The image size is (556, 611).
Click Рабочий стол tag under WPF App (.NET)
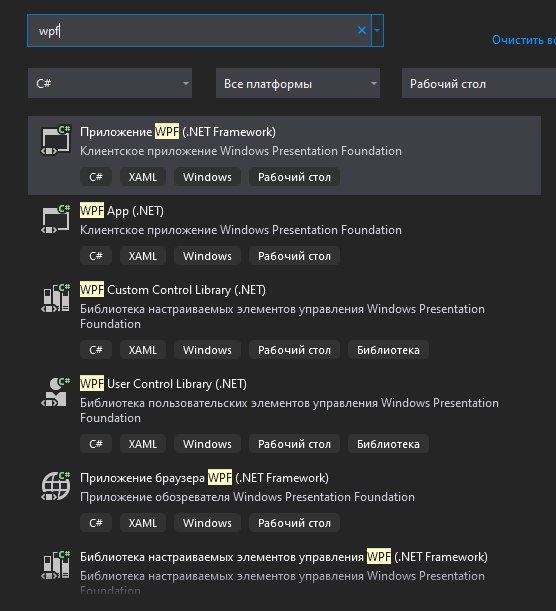pos(294,256)
